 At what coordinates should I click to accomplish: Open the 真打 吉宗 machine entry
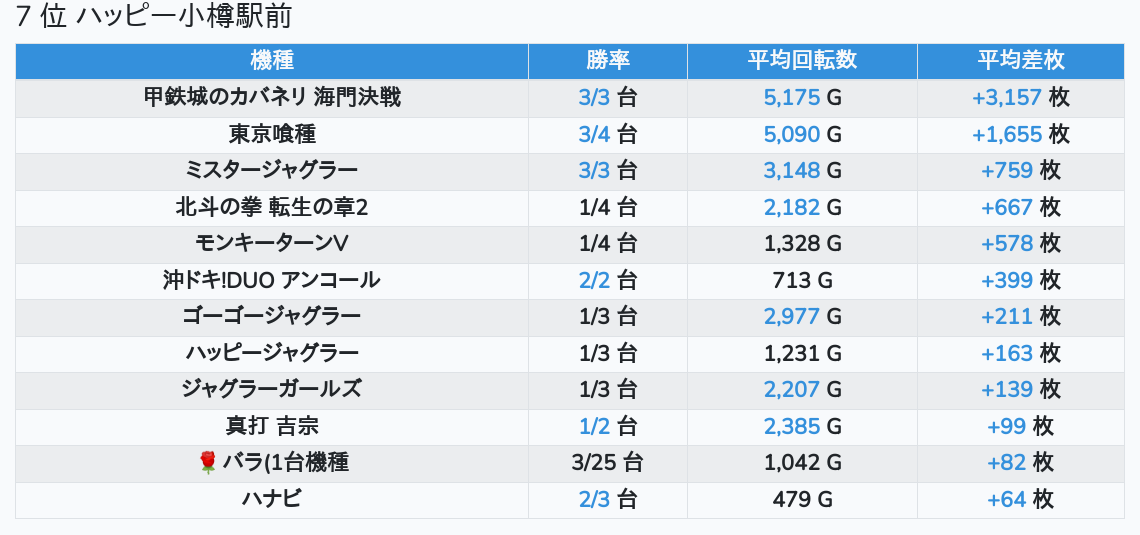tap(272, 426)
